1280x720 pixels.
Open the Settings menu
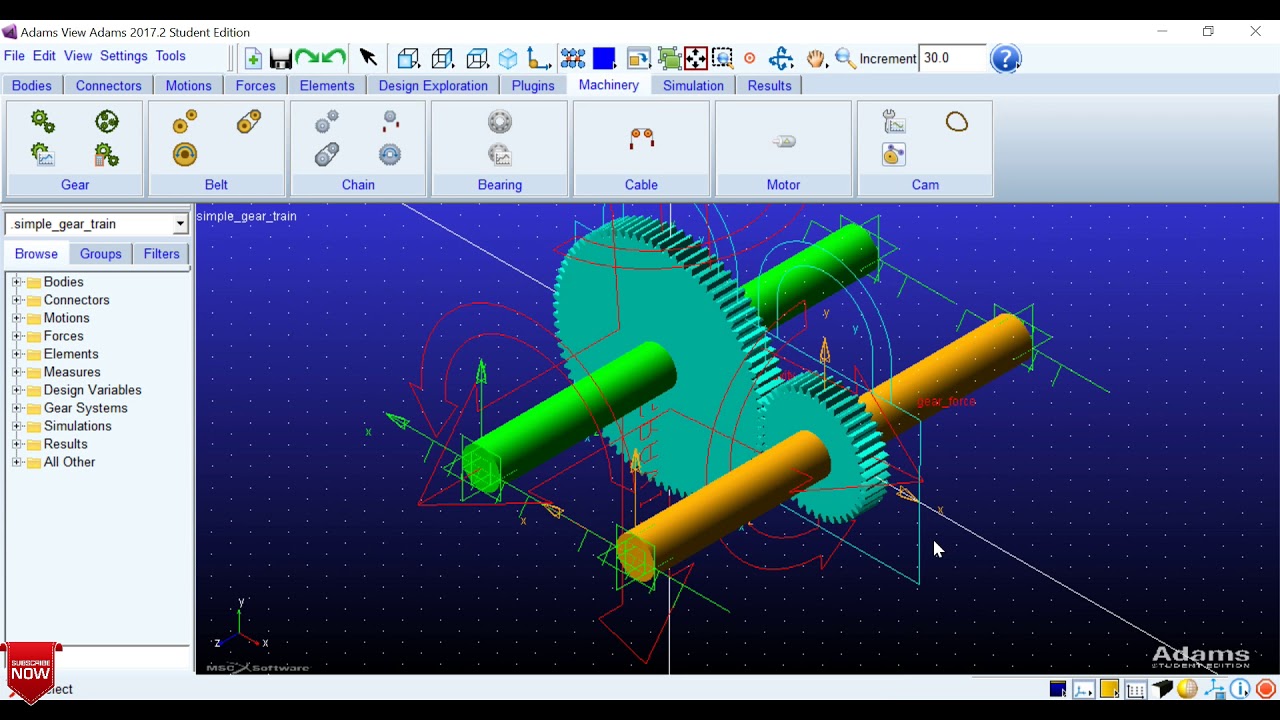(x=124, y=56)
